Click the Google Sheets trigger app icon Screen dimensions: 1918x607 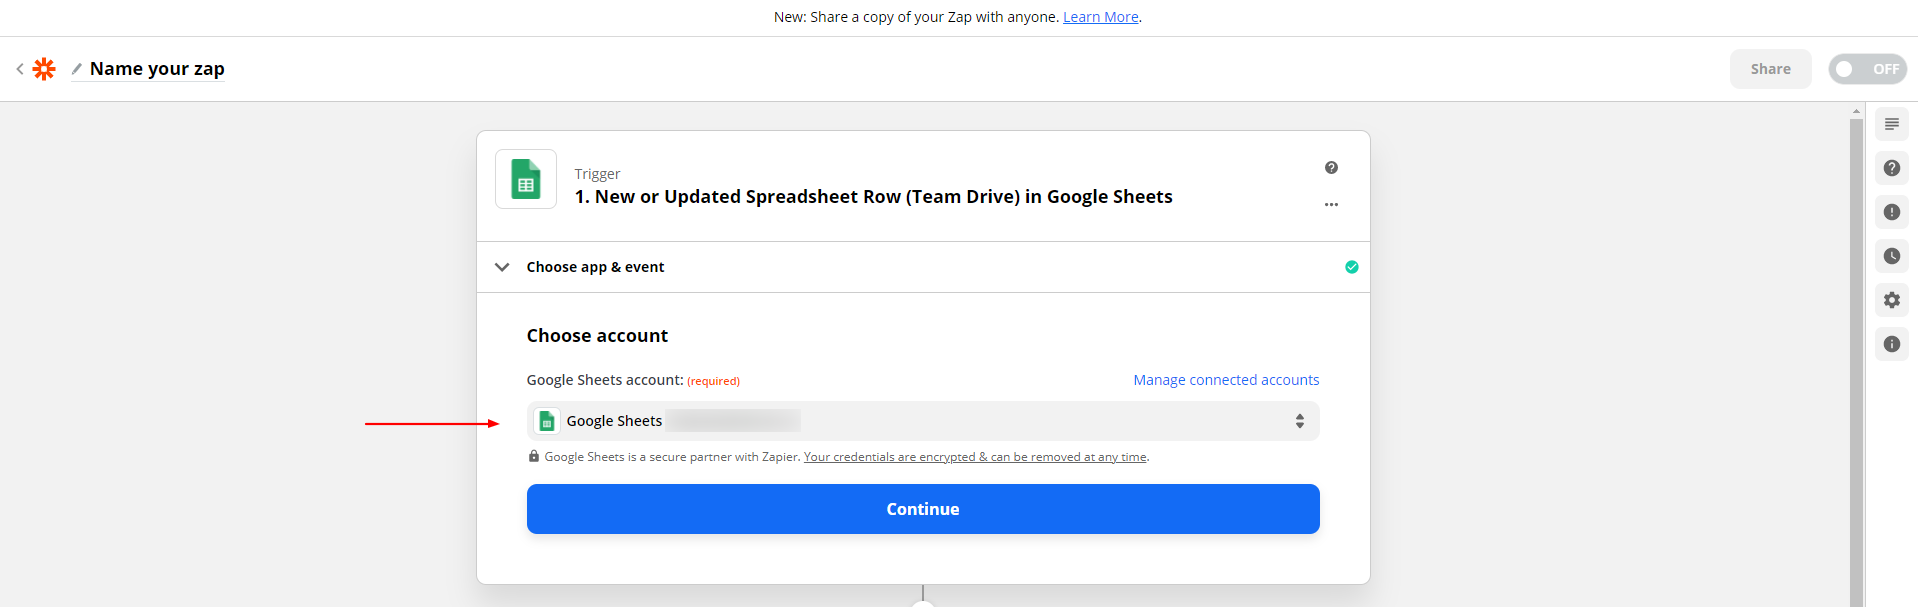tap(526, 179)
